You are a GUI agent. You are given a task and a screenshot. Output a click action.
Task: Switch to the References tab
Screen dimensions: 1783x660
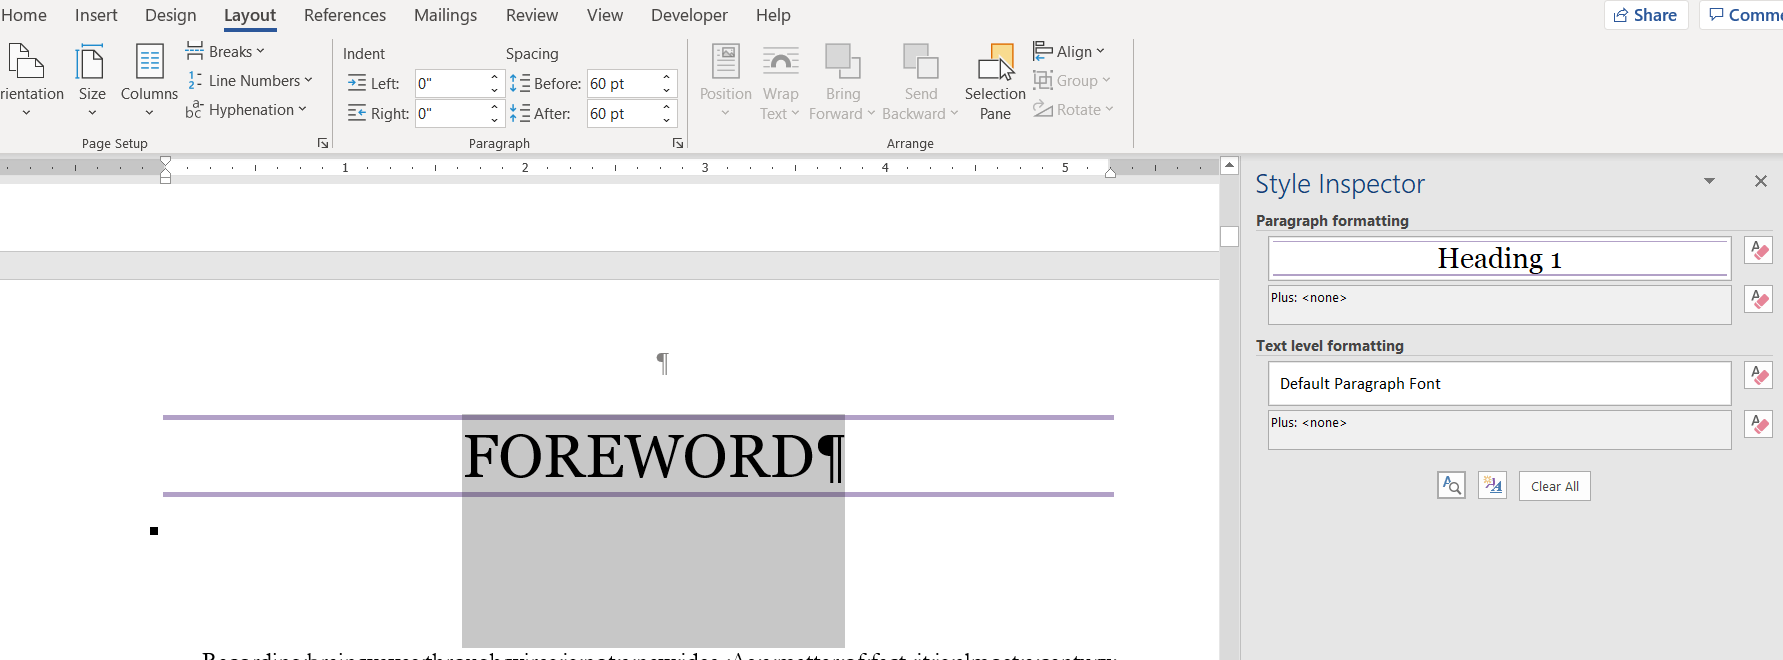(345, 15)
